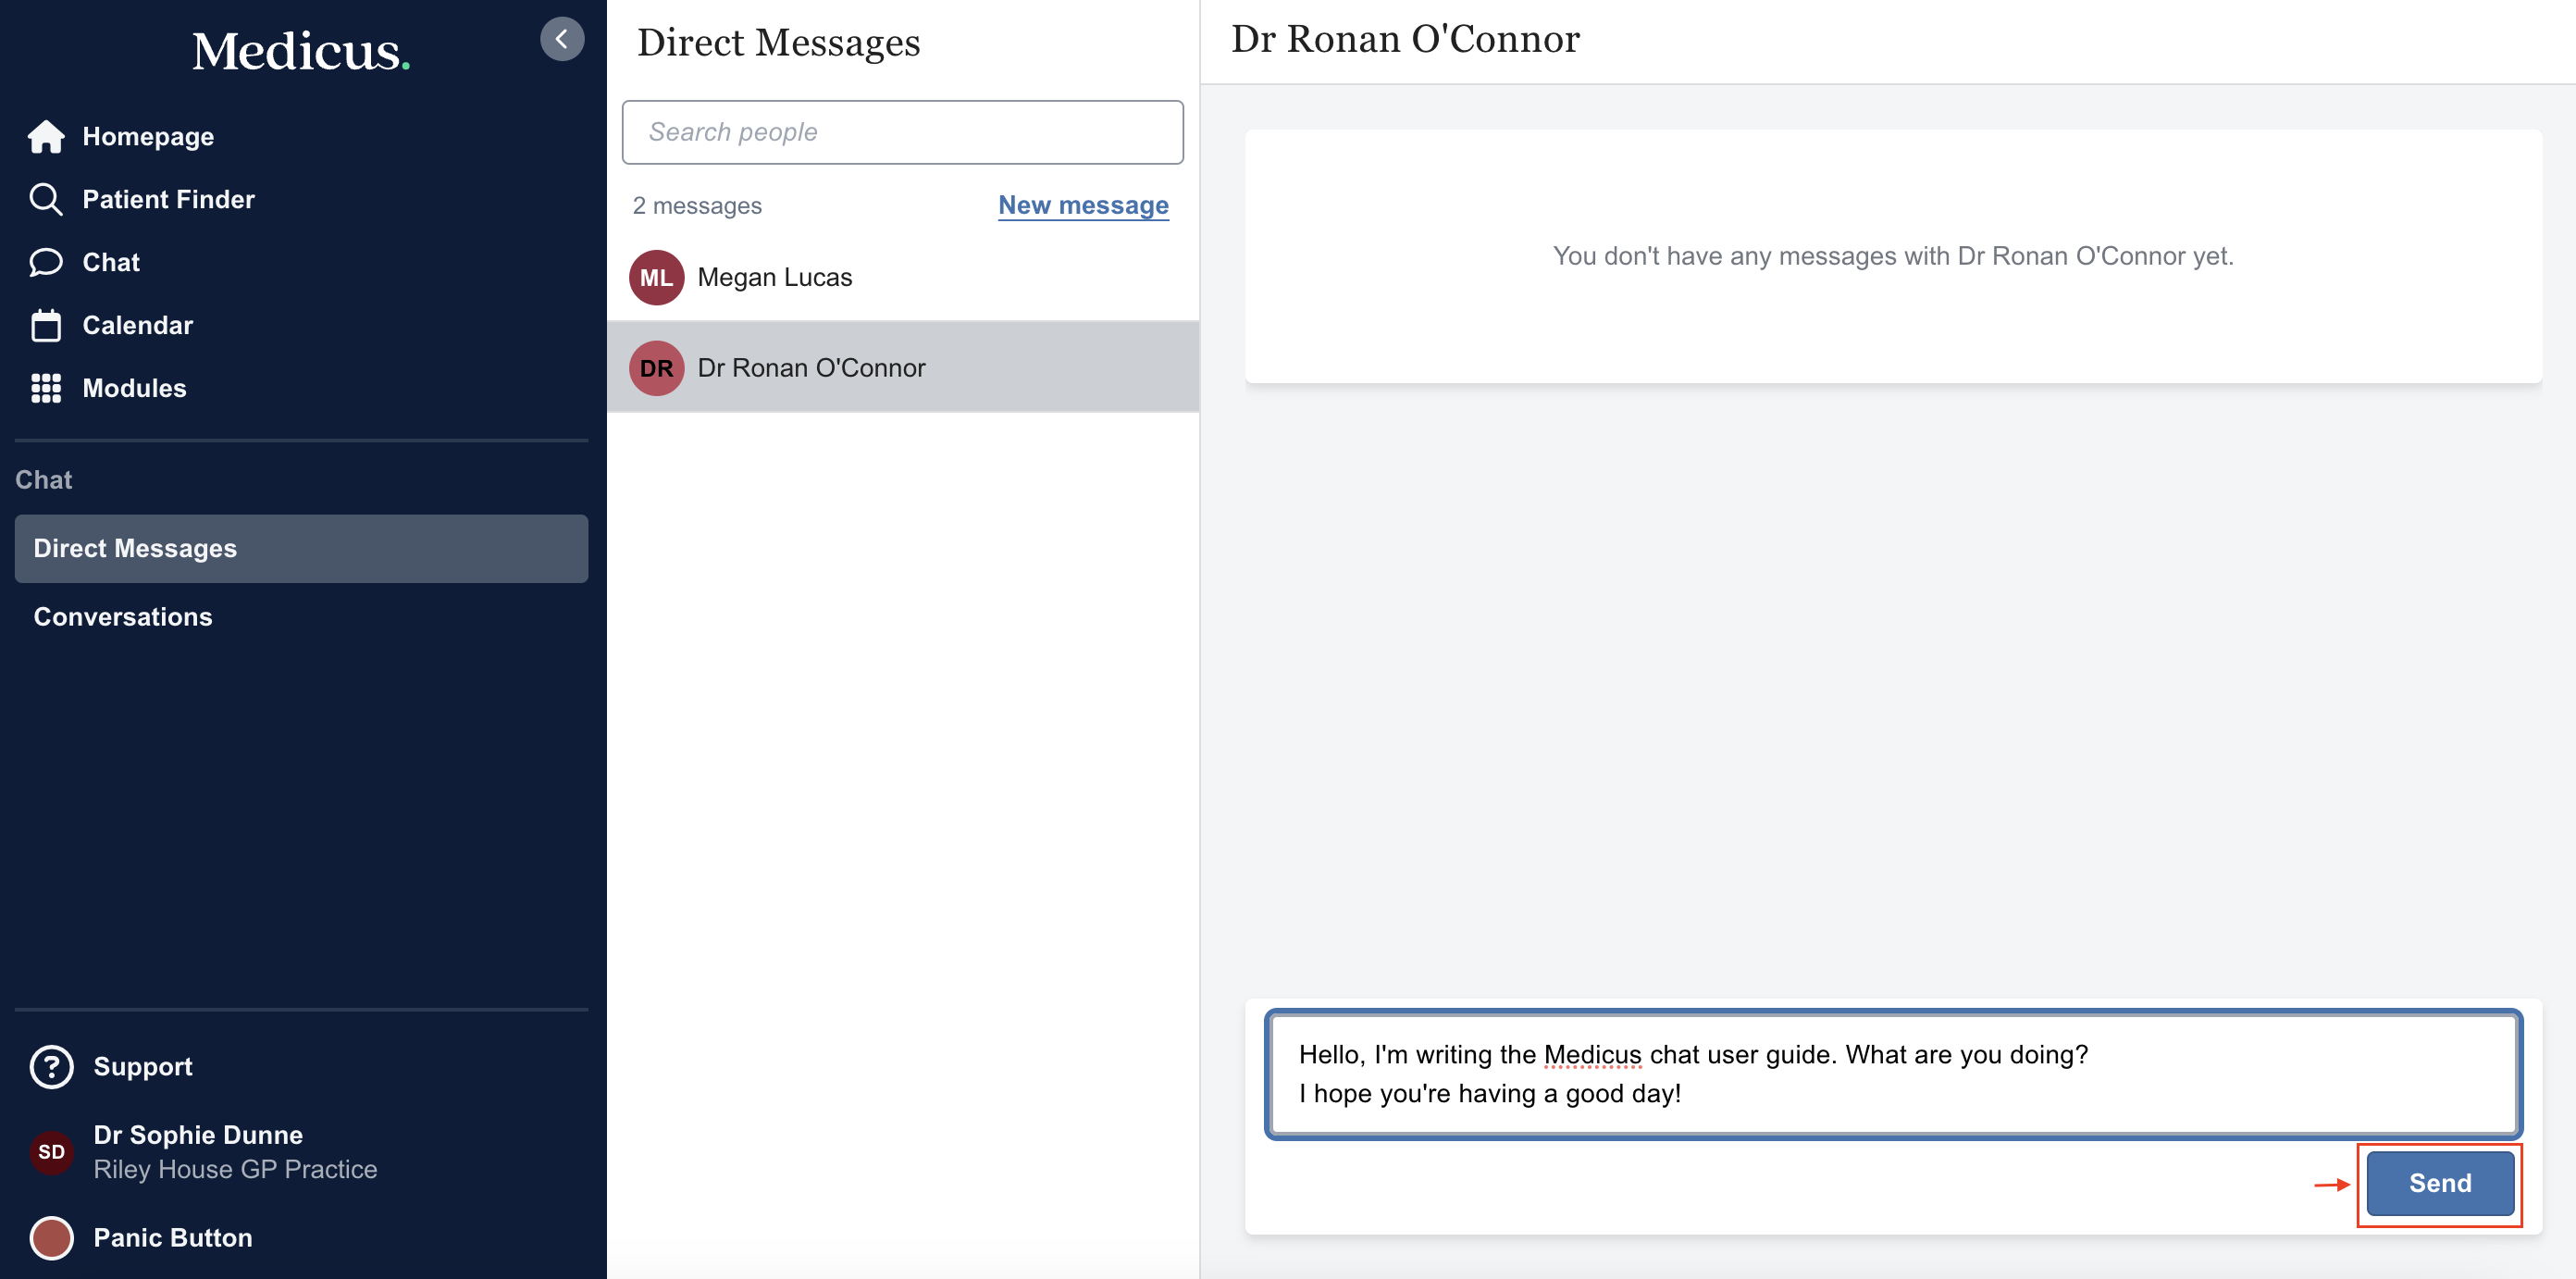Collapse the sidebar with chevron arrow
The image size is (2576, 1279).
pyautogui.click(x=562, y=39)
